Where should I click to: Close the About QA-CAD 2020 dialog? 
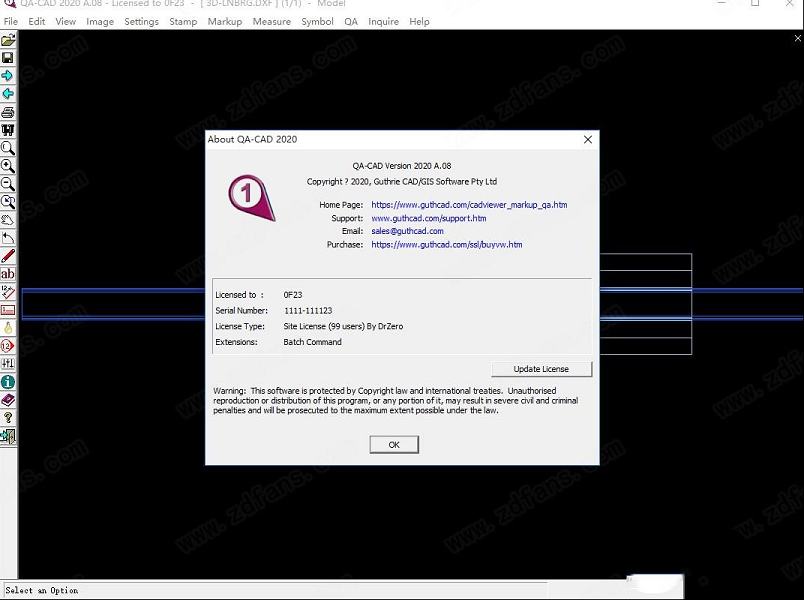point(587,140)
